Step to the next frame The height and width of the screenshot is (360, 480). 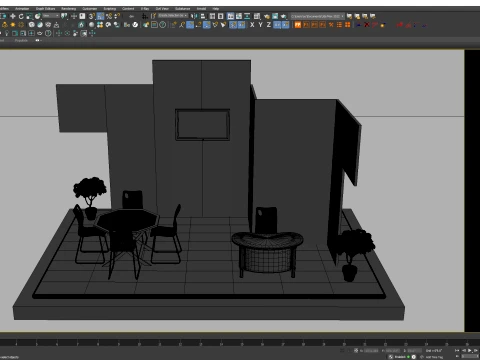476,351
